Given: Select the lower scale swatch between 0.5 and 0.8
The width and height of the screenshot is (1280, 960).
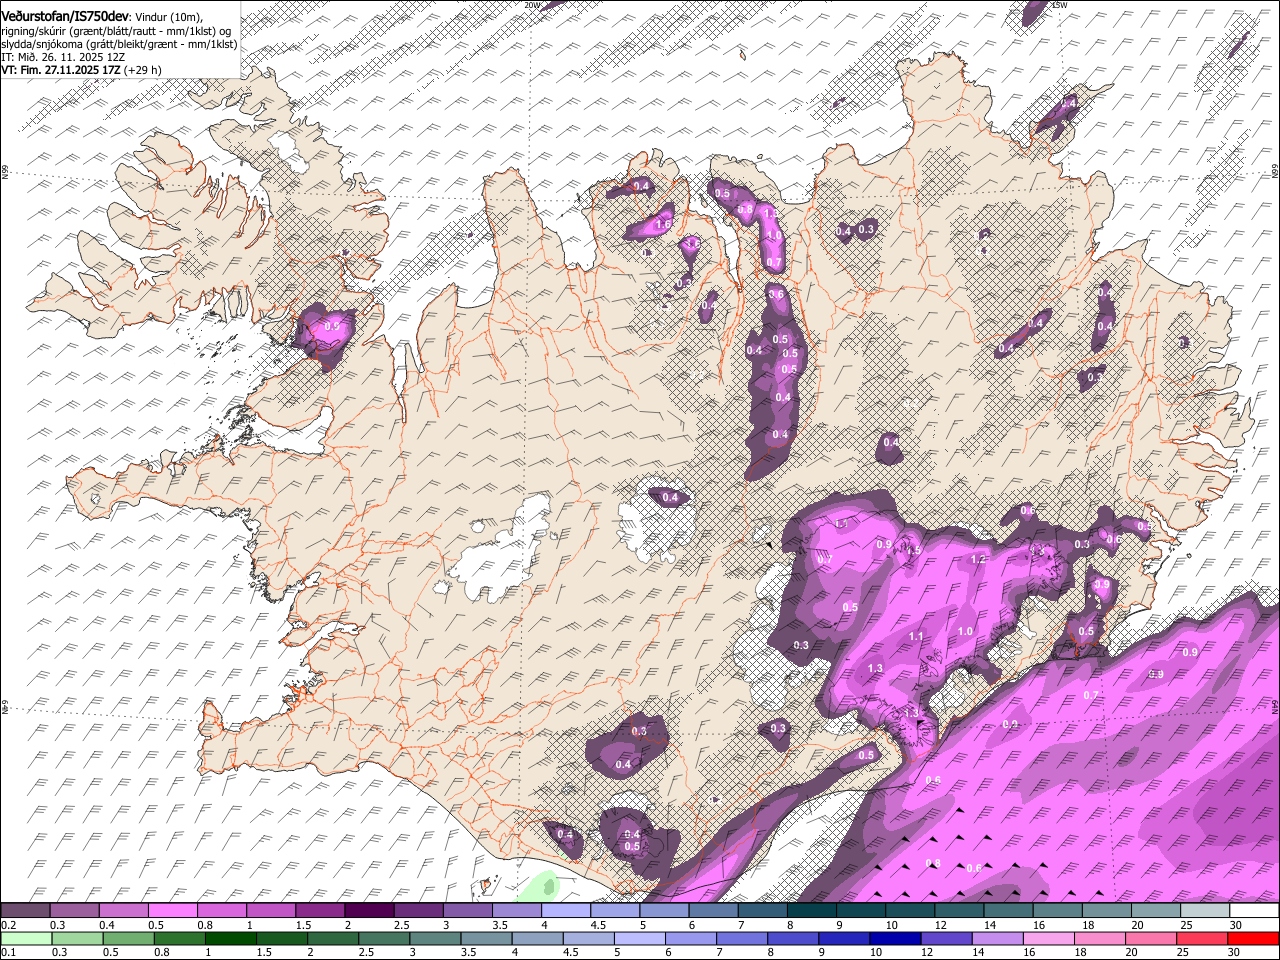Looking at the screenshot, I should point(129,938).
